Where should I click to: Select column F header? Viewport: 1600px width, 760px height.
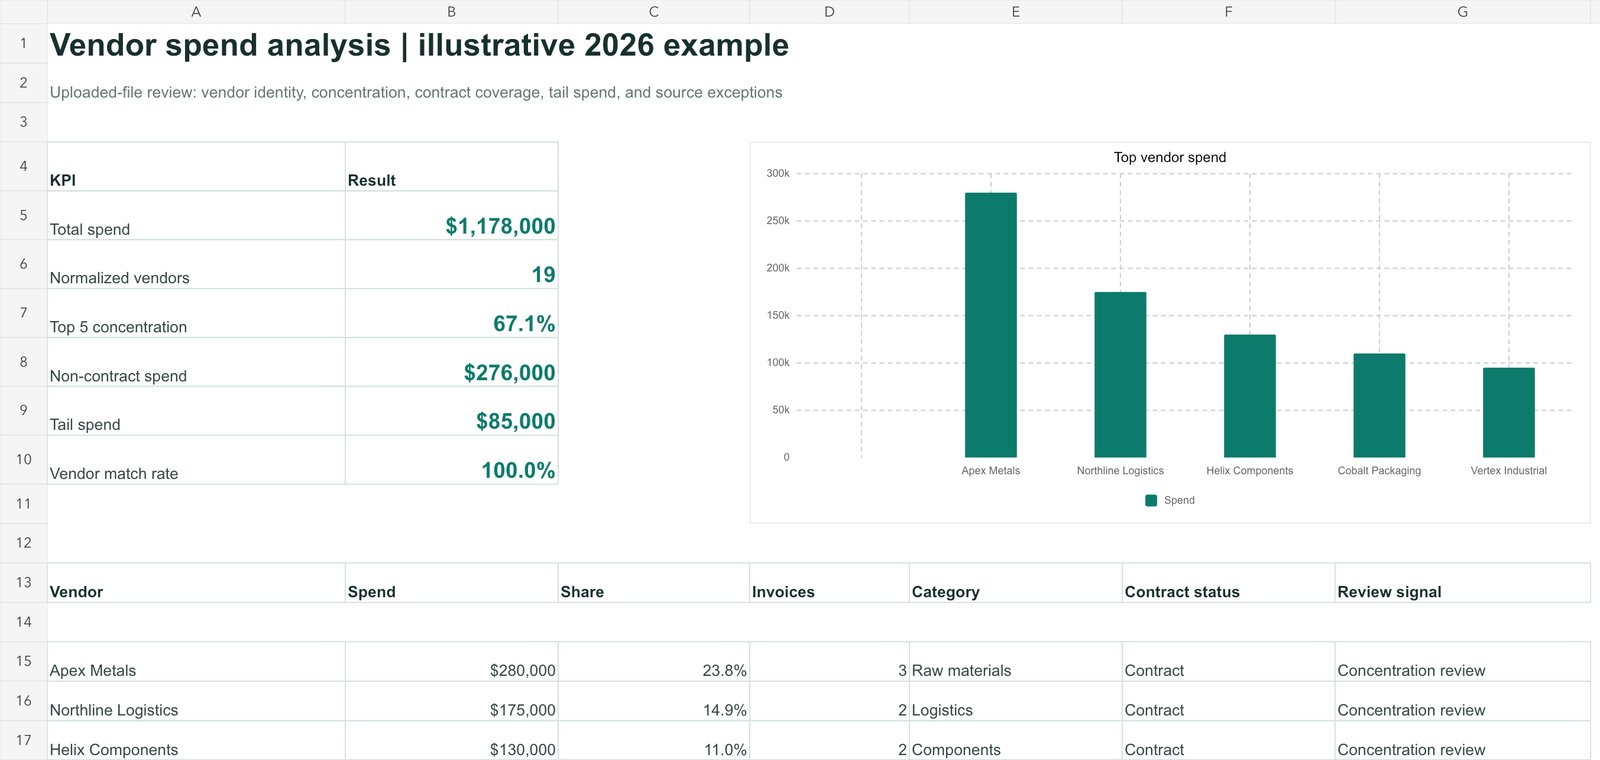click(1228, 12)
